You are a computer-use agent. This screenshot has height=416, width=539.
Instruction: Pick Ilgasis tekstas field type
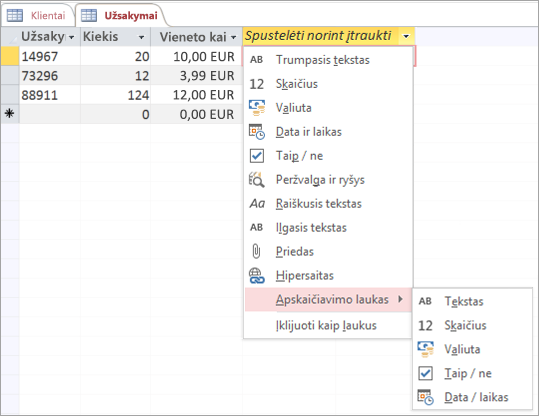(x=328, y=228)
